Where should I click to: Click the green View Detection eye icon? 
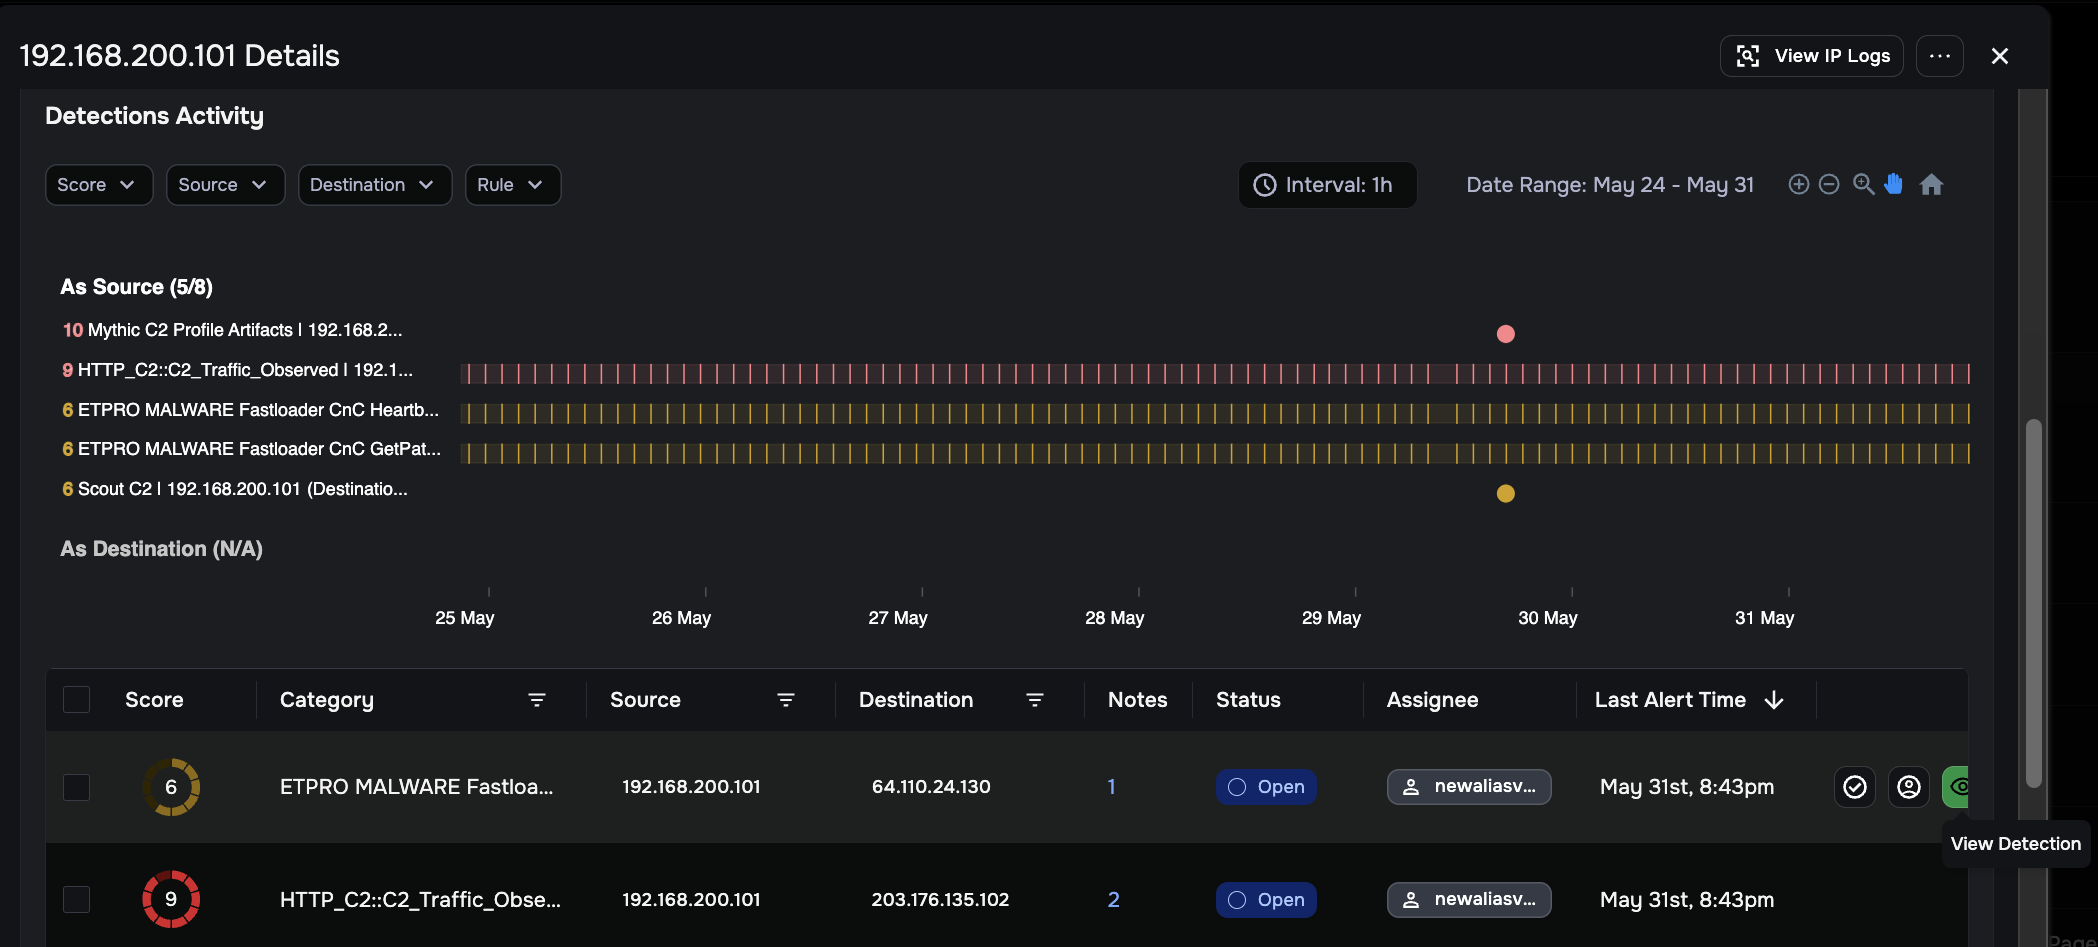point(1956,787)
